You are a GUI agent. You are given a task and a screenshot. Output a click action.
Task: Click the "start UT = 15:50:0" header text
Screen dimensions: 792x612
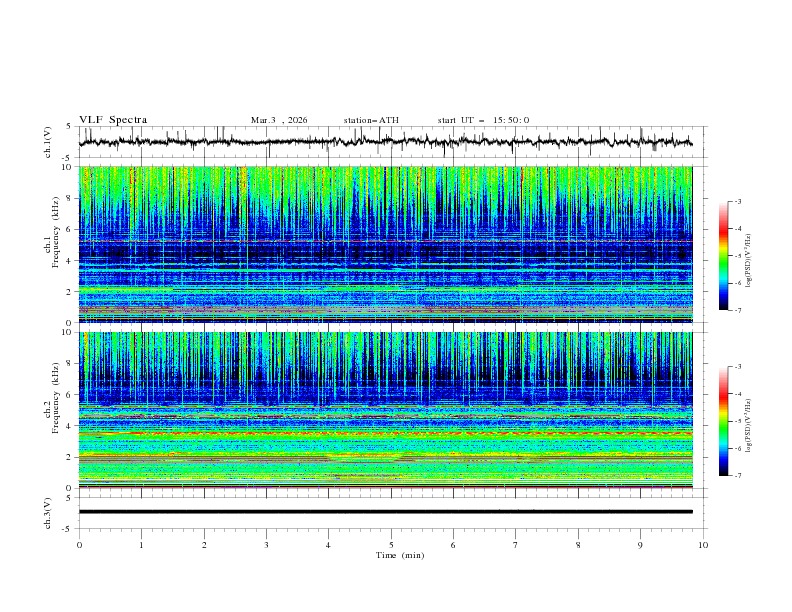point(483,120)
